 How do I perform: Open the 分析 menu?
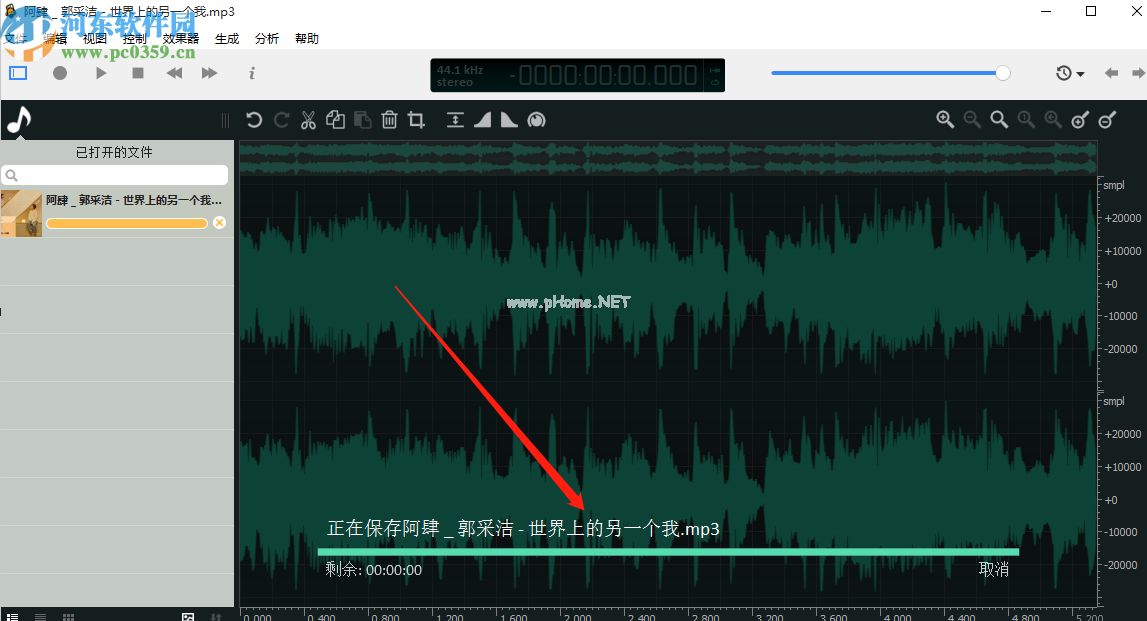[x=267, y=39]
